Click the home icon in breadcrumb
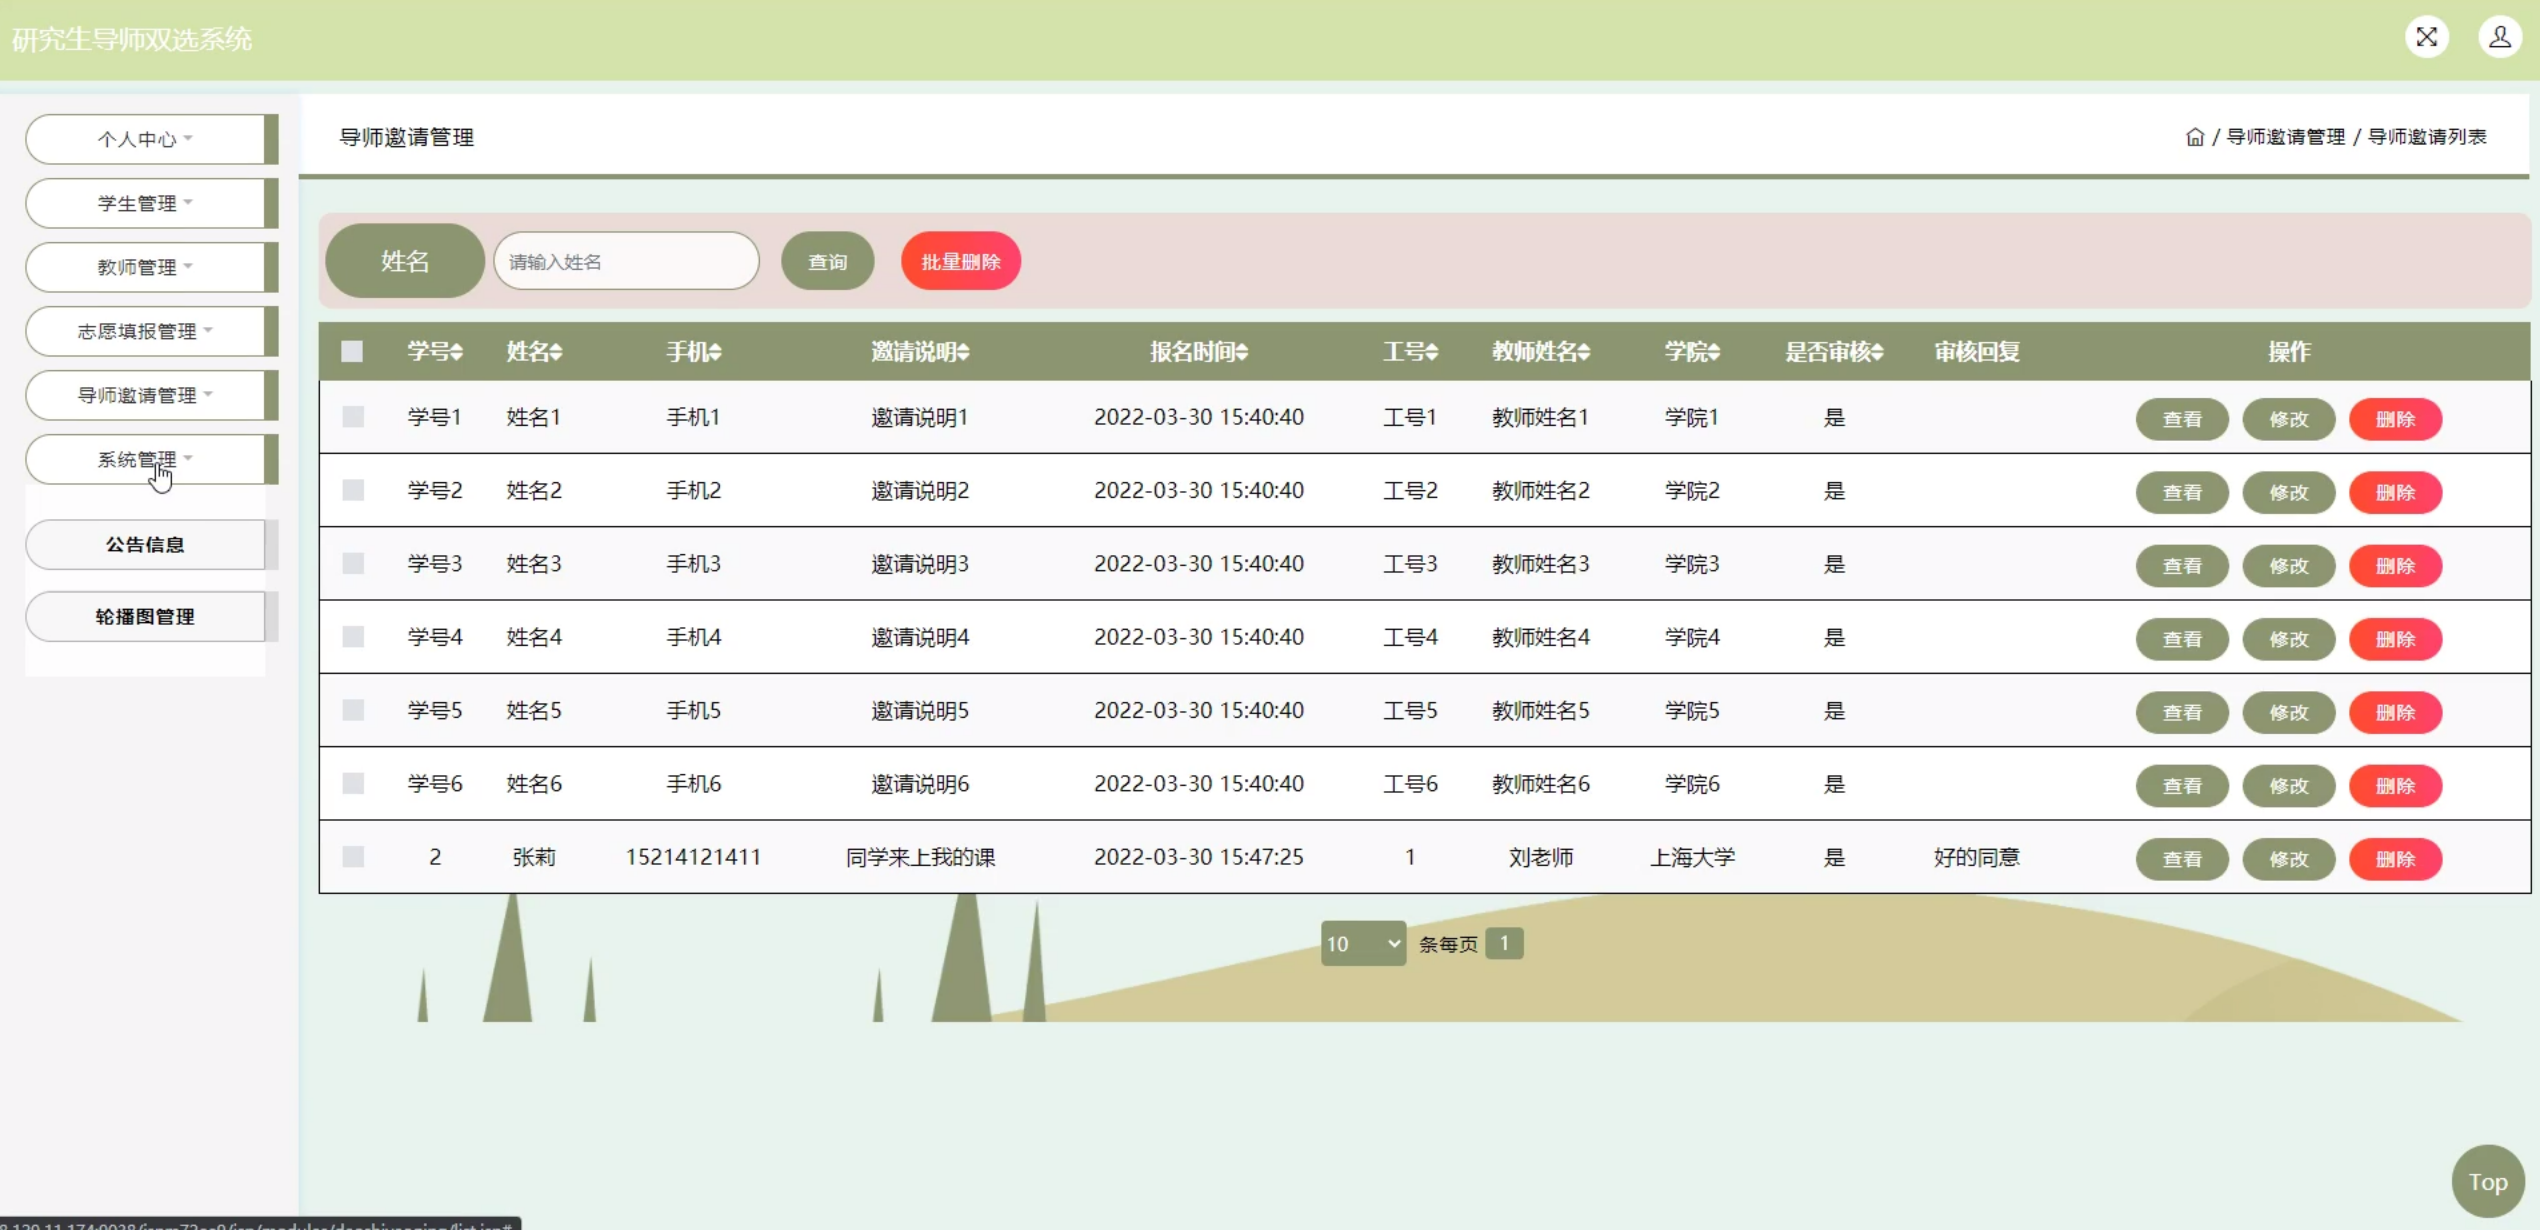This screenshot has height=1230, width=2540. (x=2194, y=137)
